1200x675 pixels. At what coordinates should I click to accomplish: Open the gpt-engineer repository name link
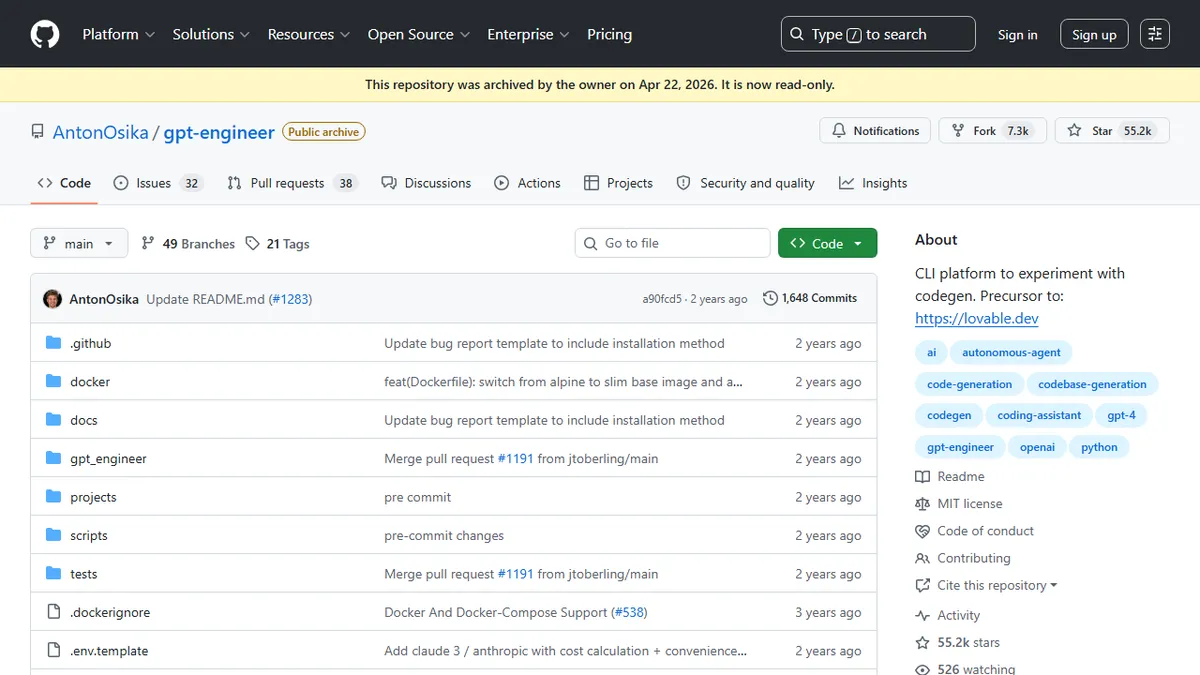[x=219, y=132]
